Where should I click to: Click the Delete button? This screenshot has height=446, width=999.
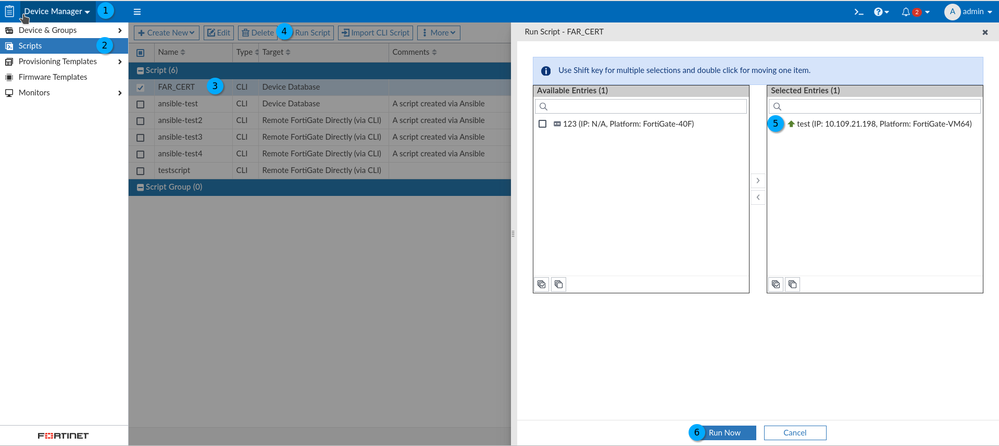(257, 32)
